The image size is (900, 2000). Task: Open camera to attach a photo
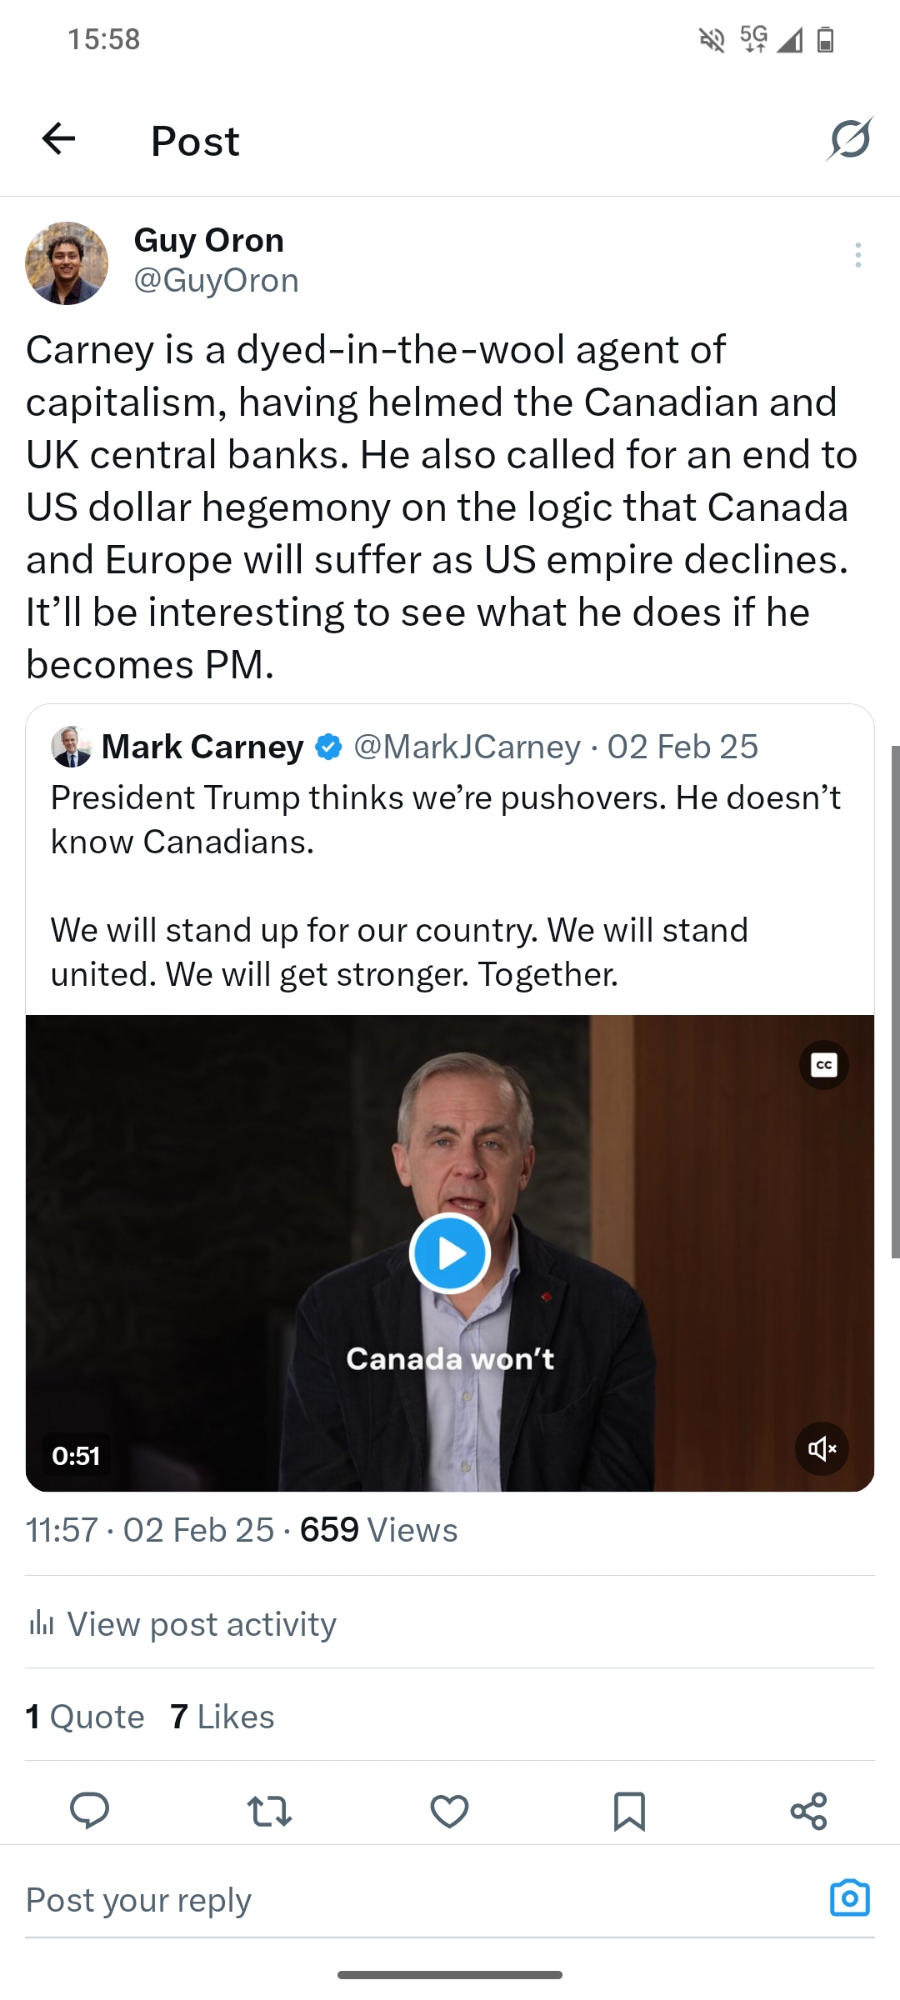[849, 1898]
